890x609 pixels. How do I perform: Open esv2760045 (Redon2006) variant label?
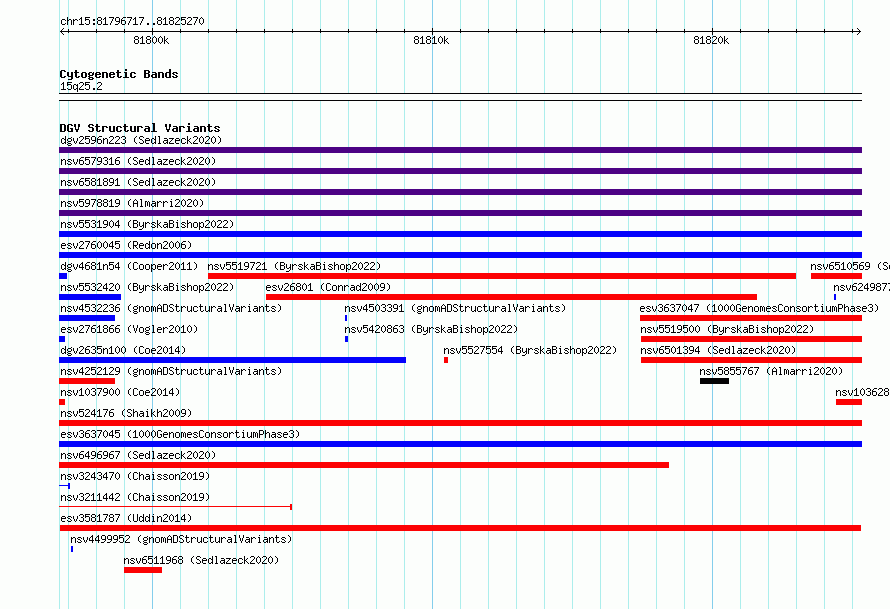(x=126, y=245)
